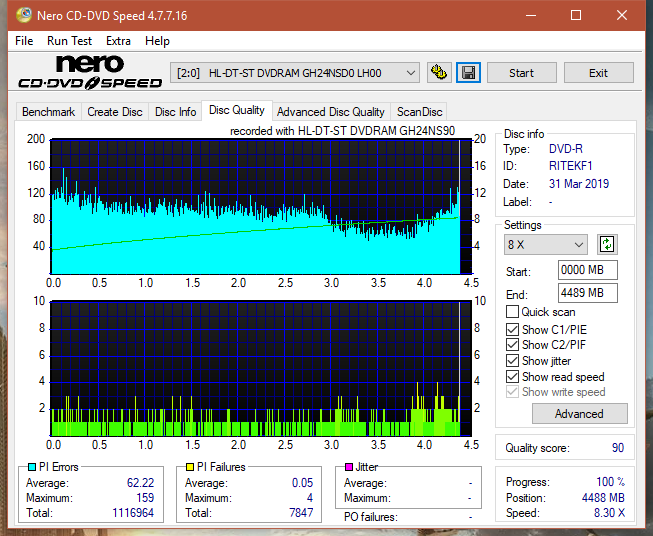Select the Disc Quality tab

point(237,110)
